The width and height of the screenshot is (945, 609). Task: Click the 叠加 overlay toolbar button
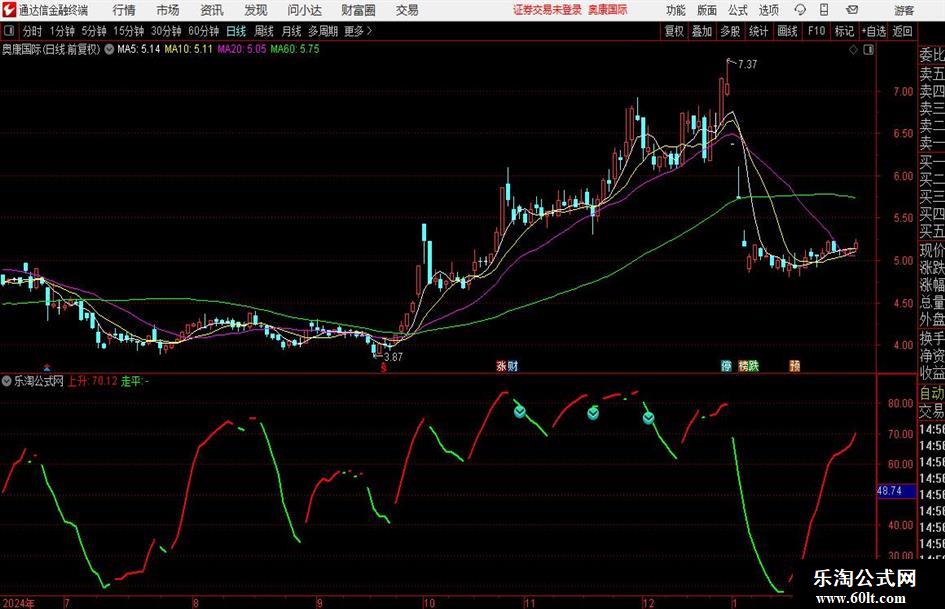pyautogui.click(x=702, y=31)
